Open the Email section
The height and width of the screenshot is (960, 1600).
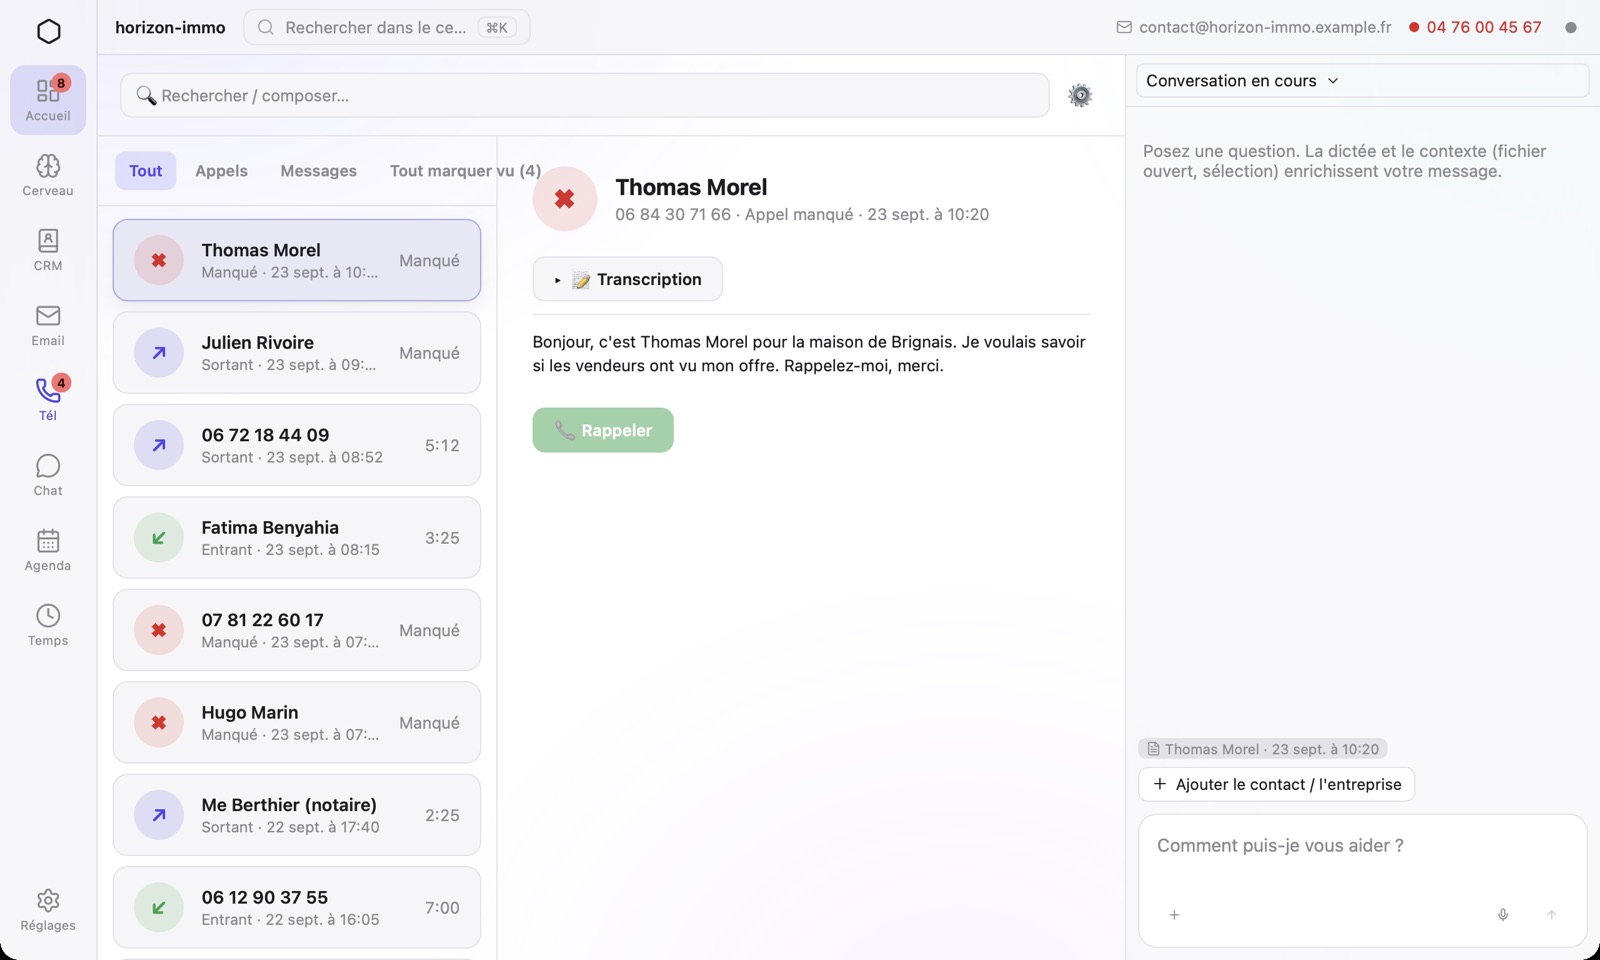pos(48,325)
